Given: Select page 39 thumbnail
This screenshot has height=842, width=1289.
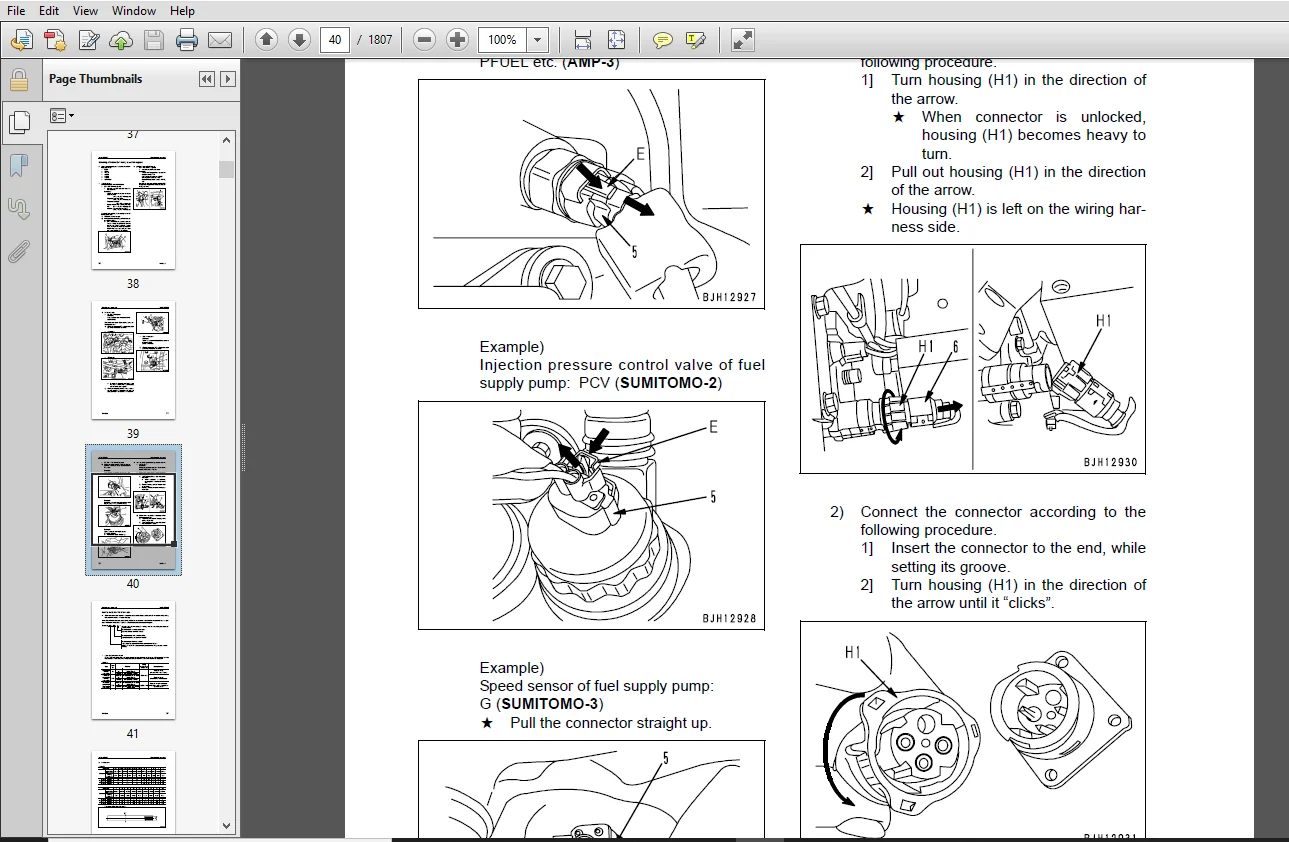Looking at the screenshot, I should (133, 360).
